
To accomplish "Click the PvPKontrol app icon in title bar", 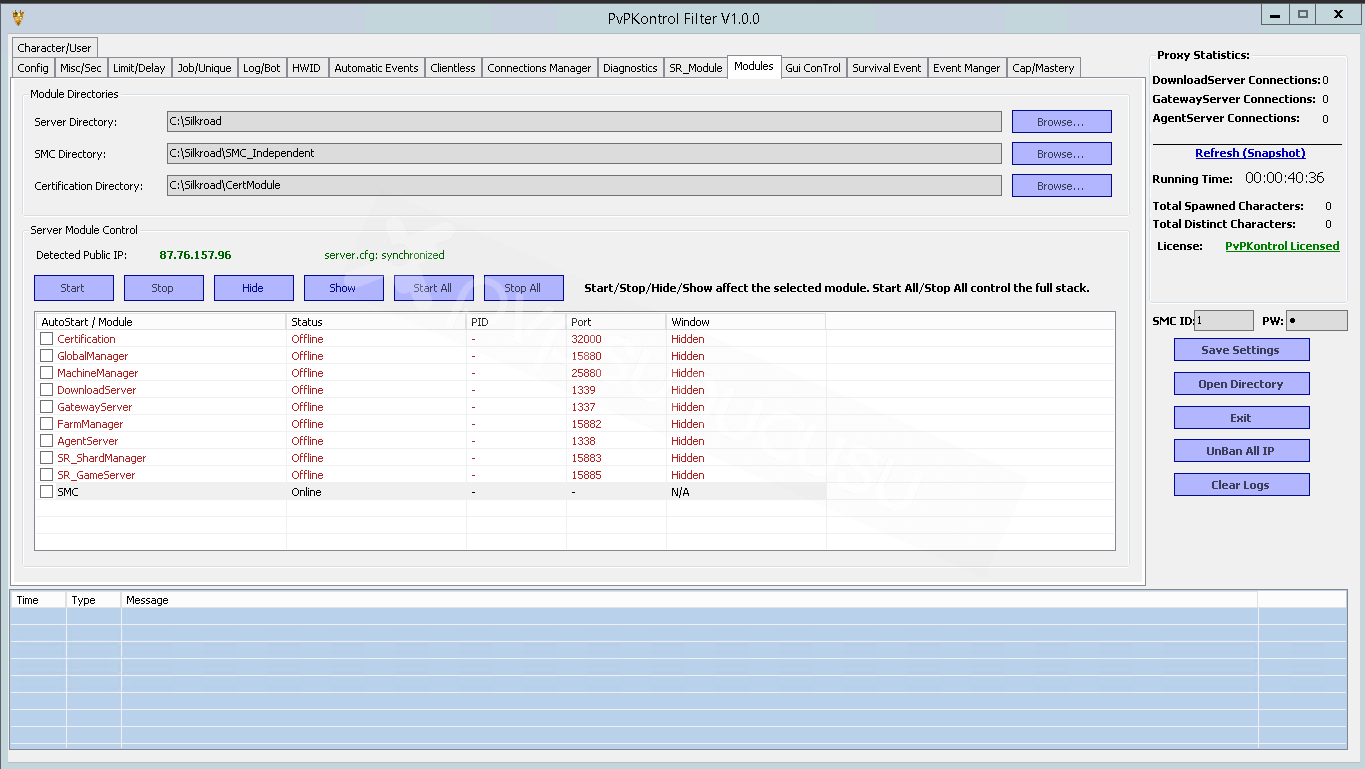I will click(x=17, y=17).
